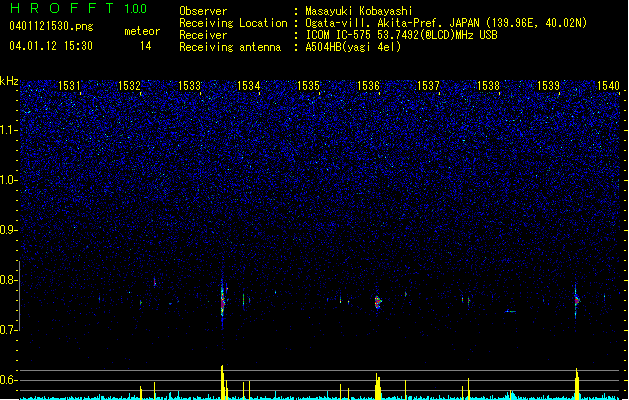This screenshot has height=400, width=629.
Task: Click the 1531 time marker
Action: click(x=69, y=86)
